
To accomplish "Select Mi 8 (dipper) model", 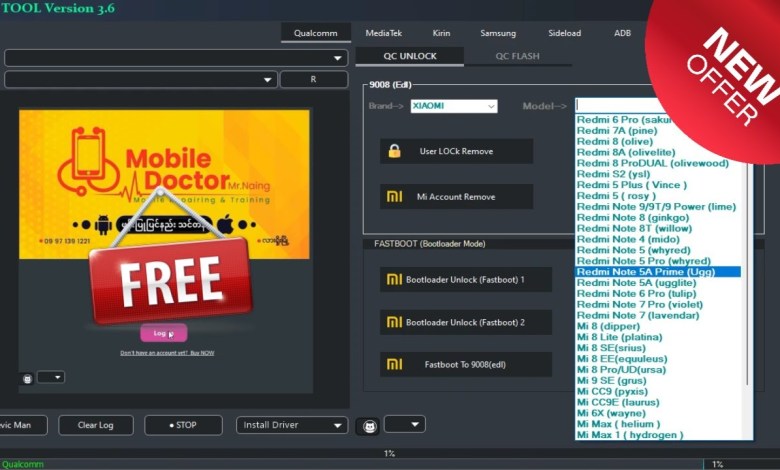I will click(608, 326).
